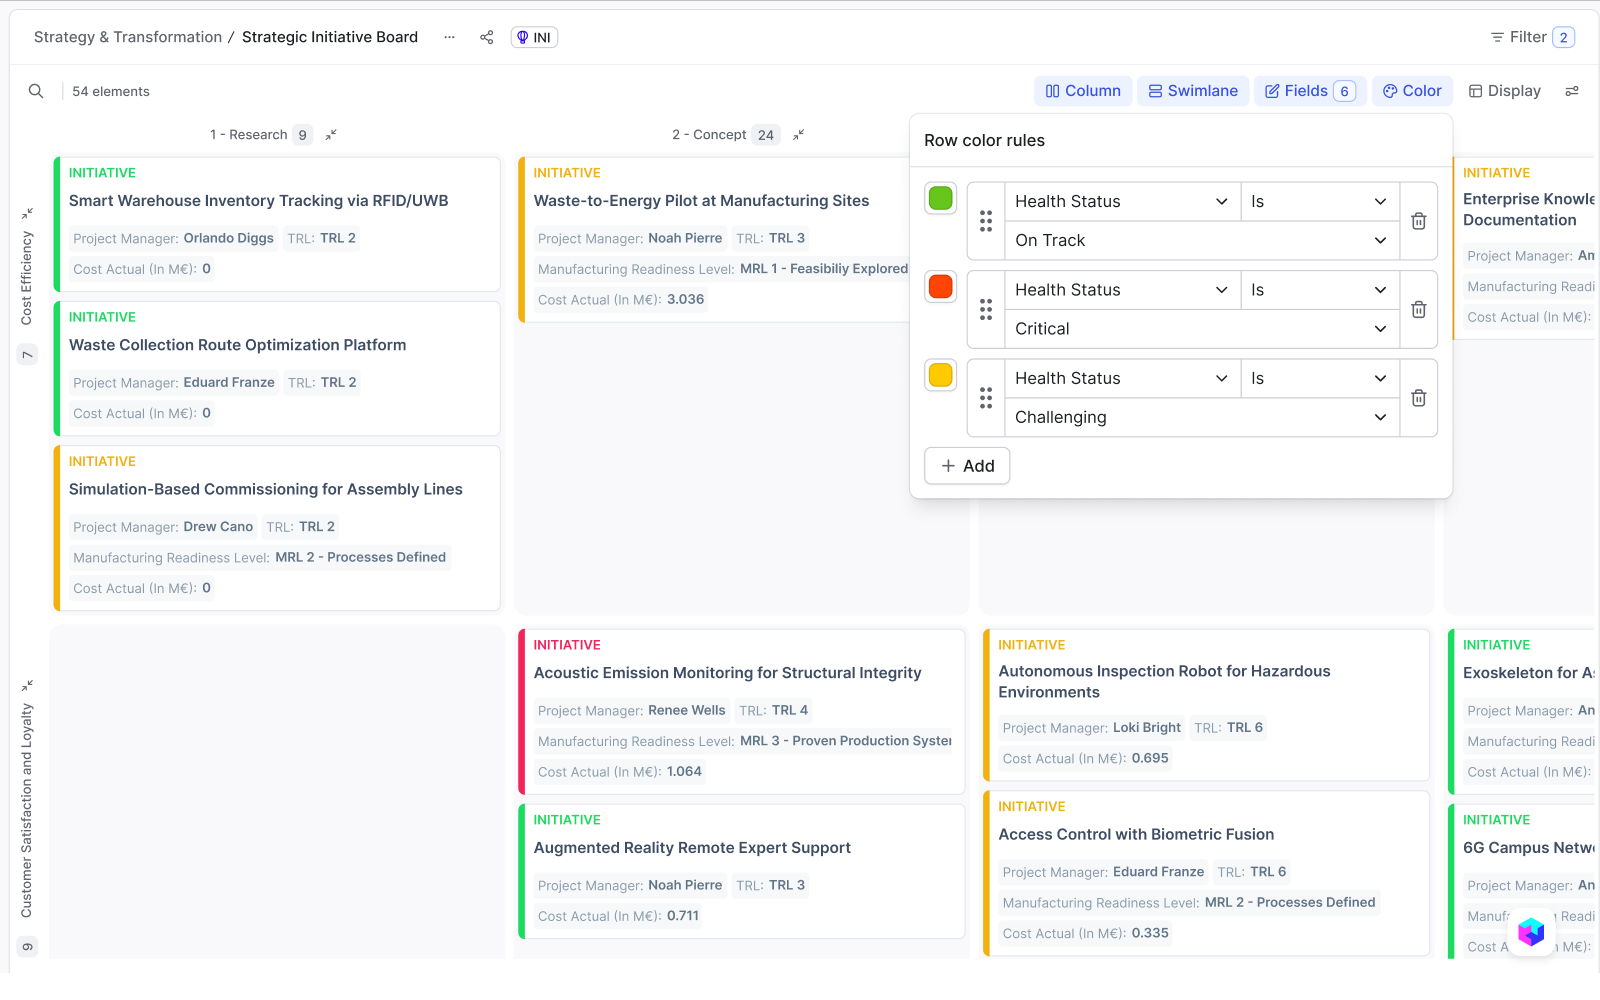Open the Swimlane settings tab
The image size is (1600, 1000).
click(x=1193, y=91)
